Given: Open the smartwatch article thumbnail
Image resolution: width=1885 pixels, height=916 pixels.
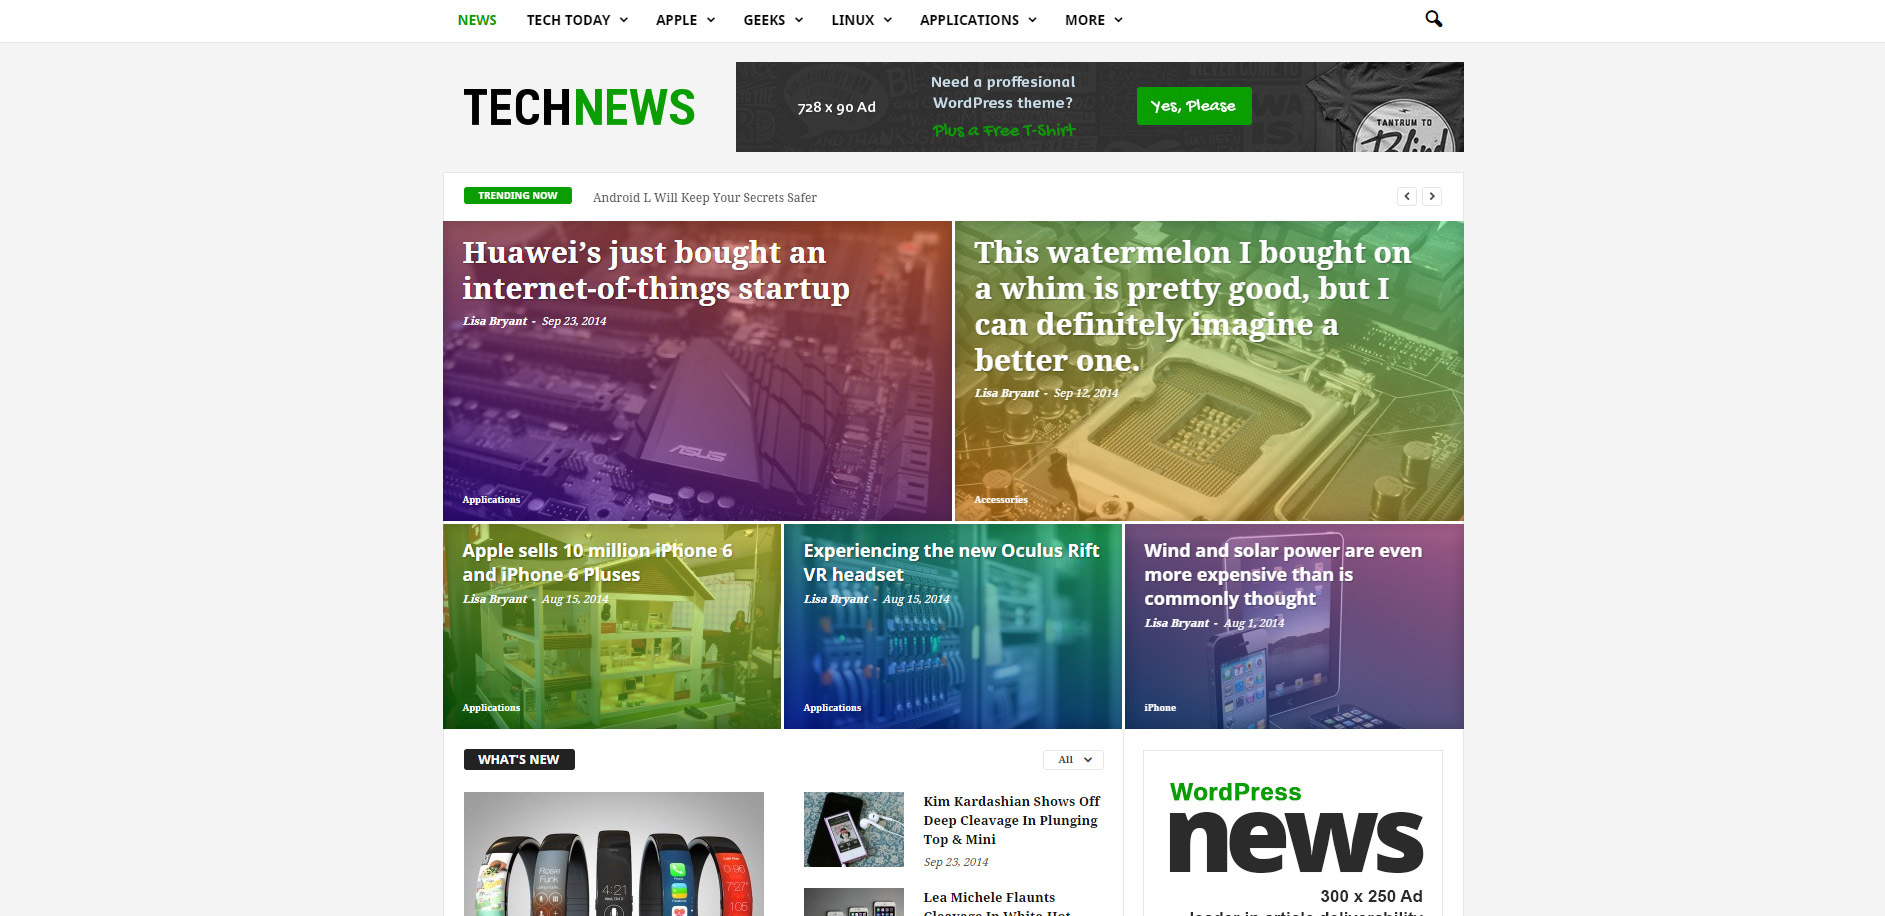Looking at the screenshot, I should [614, 854].
